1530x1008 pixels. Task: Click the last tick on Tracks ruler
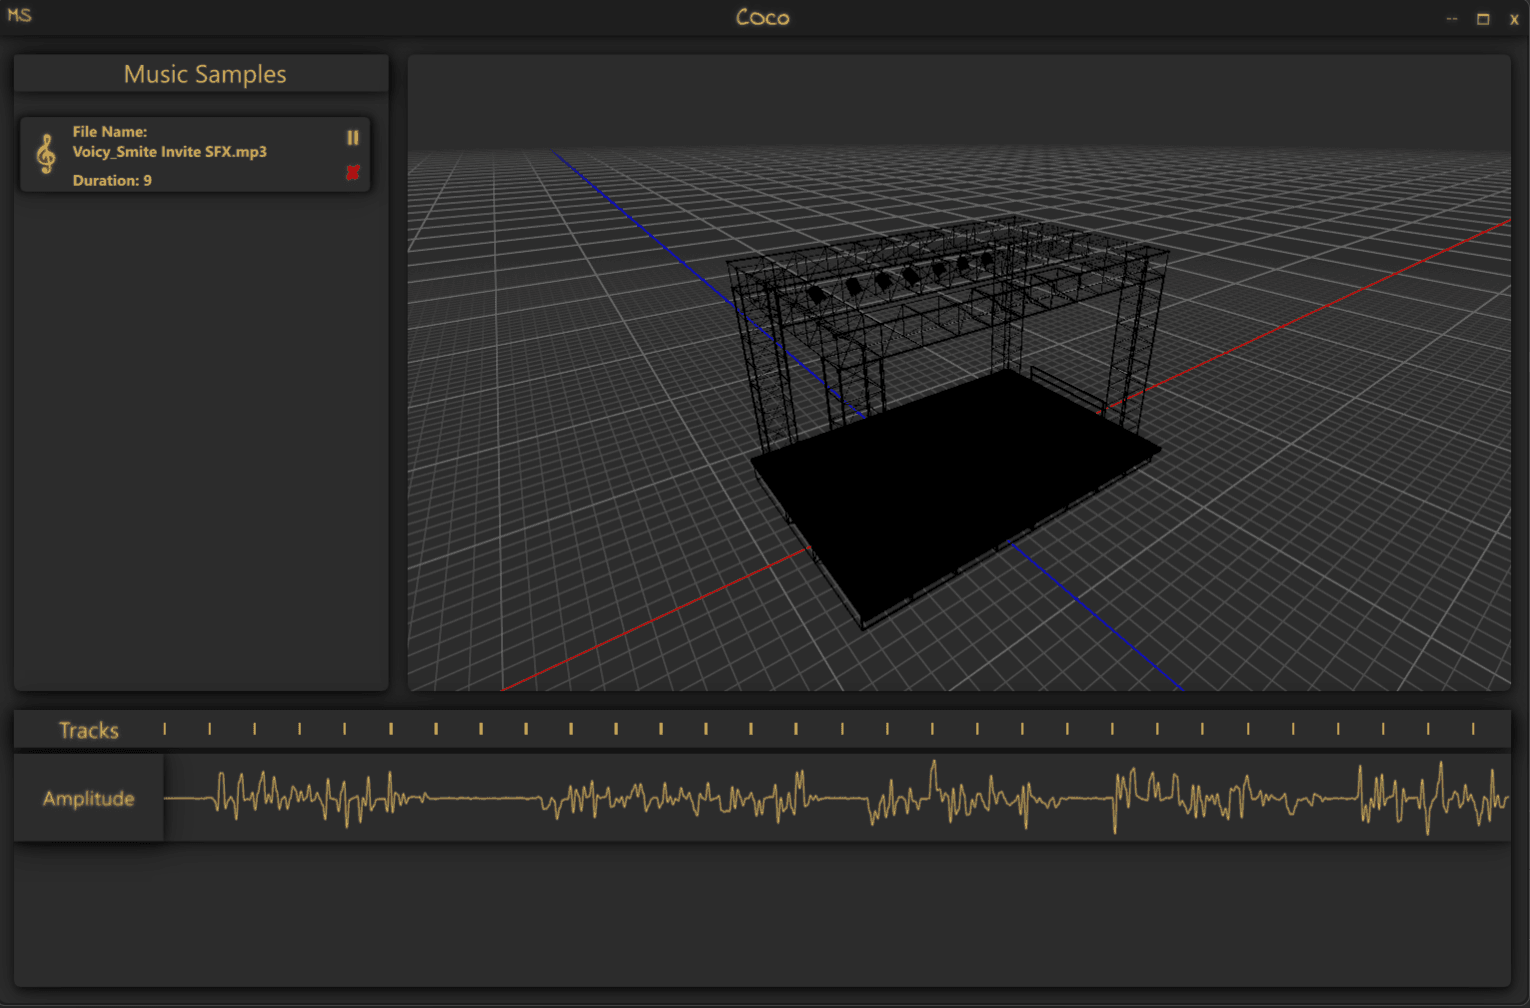click(x=1473, y=729)
